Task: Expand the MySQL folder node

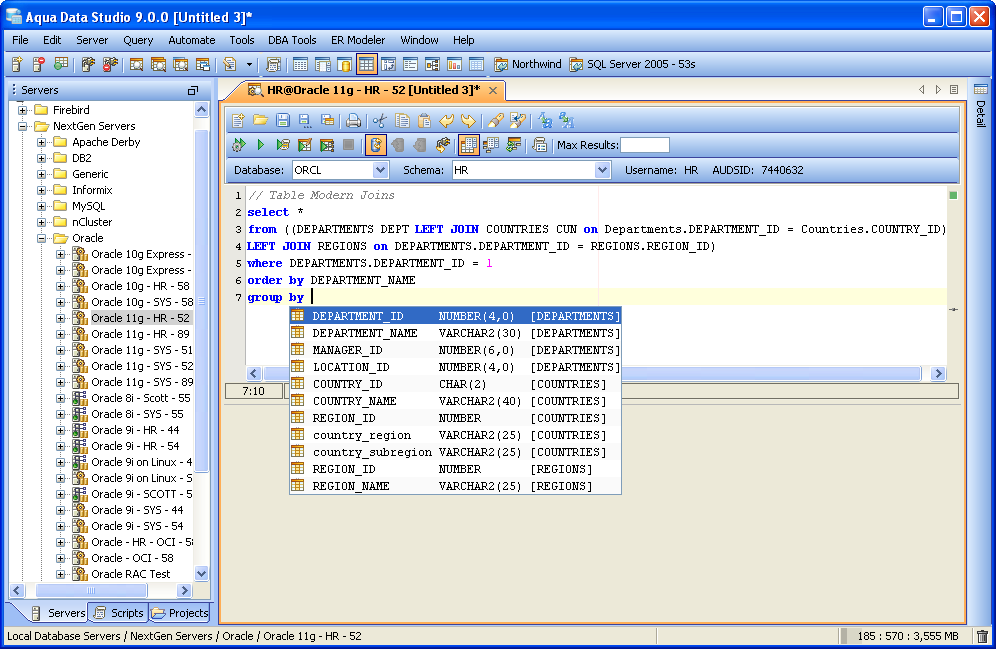Action: 41,206
